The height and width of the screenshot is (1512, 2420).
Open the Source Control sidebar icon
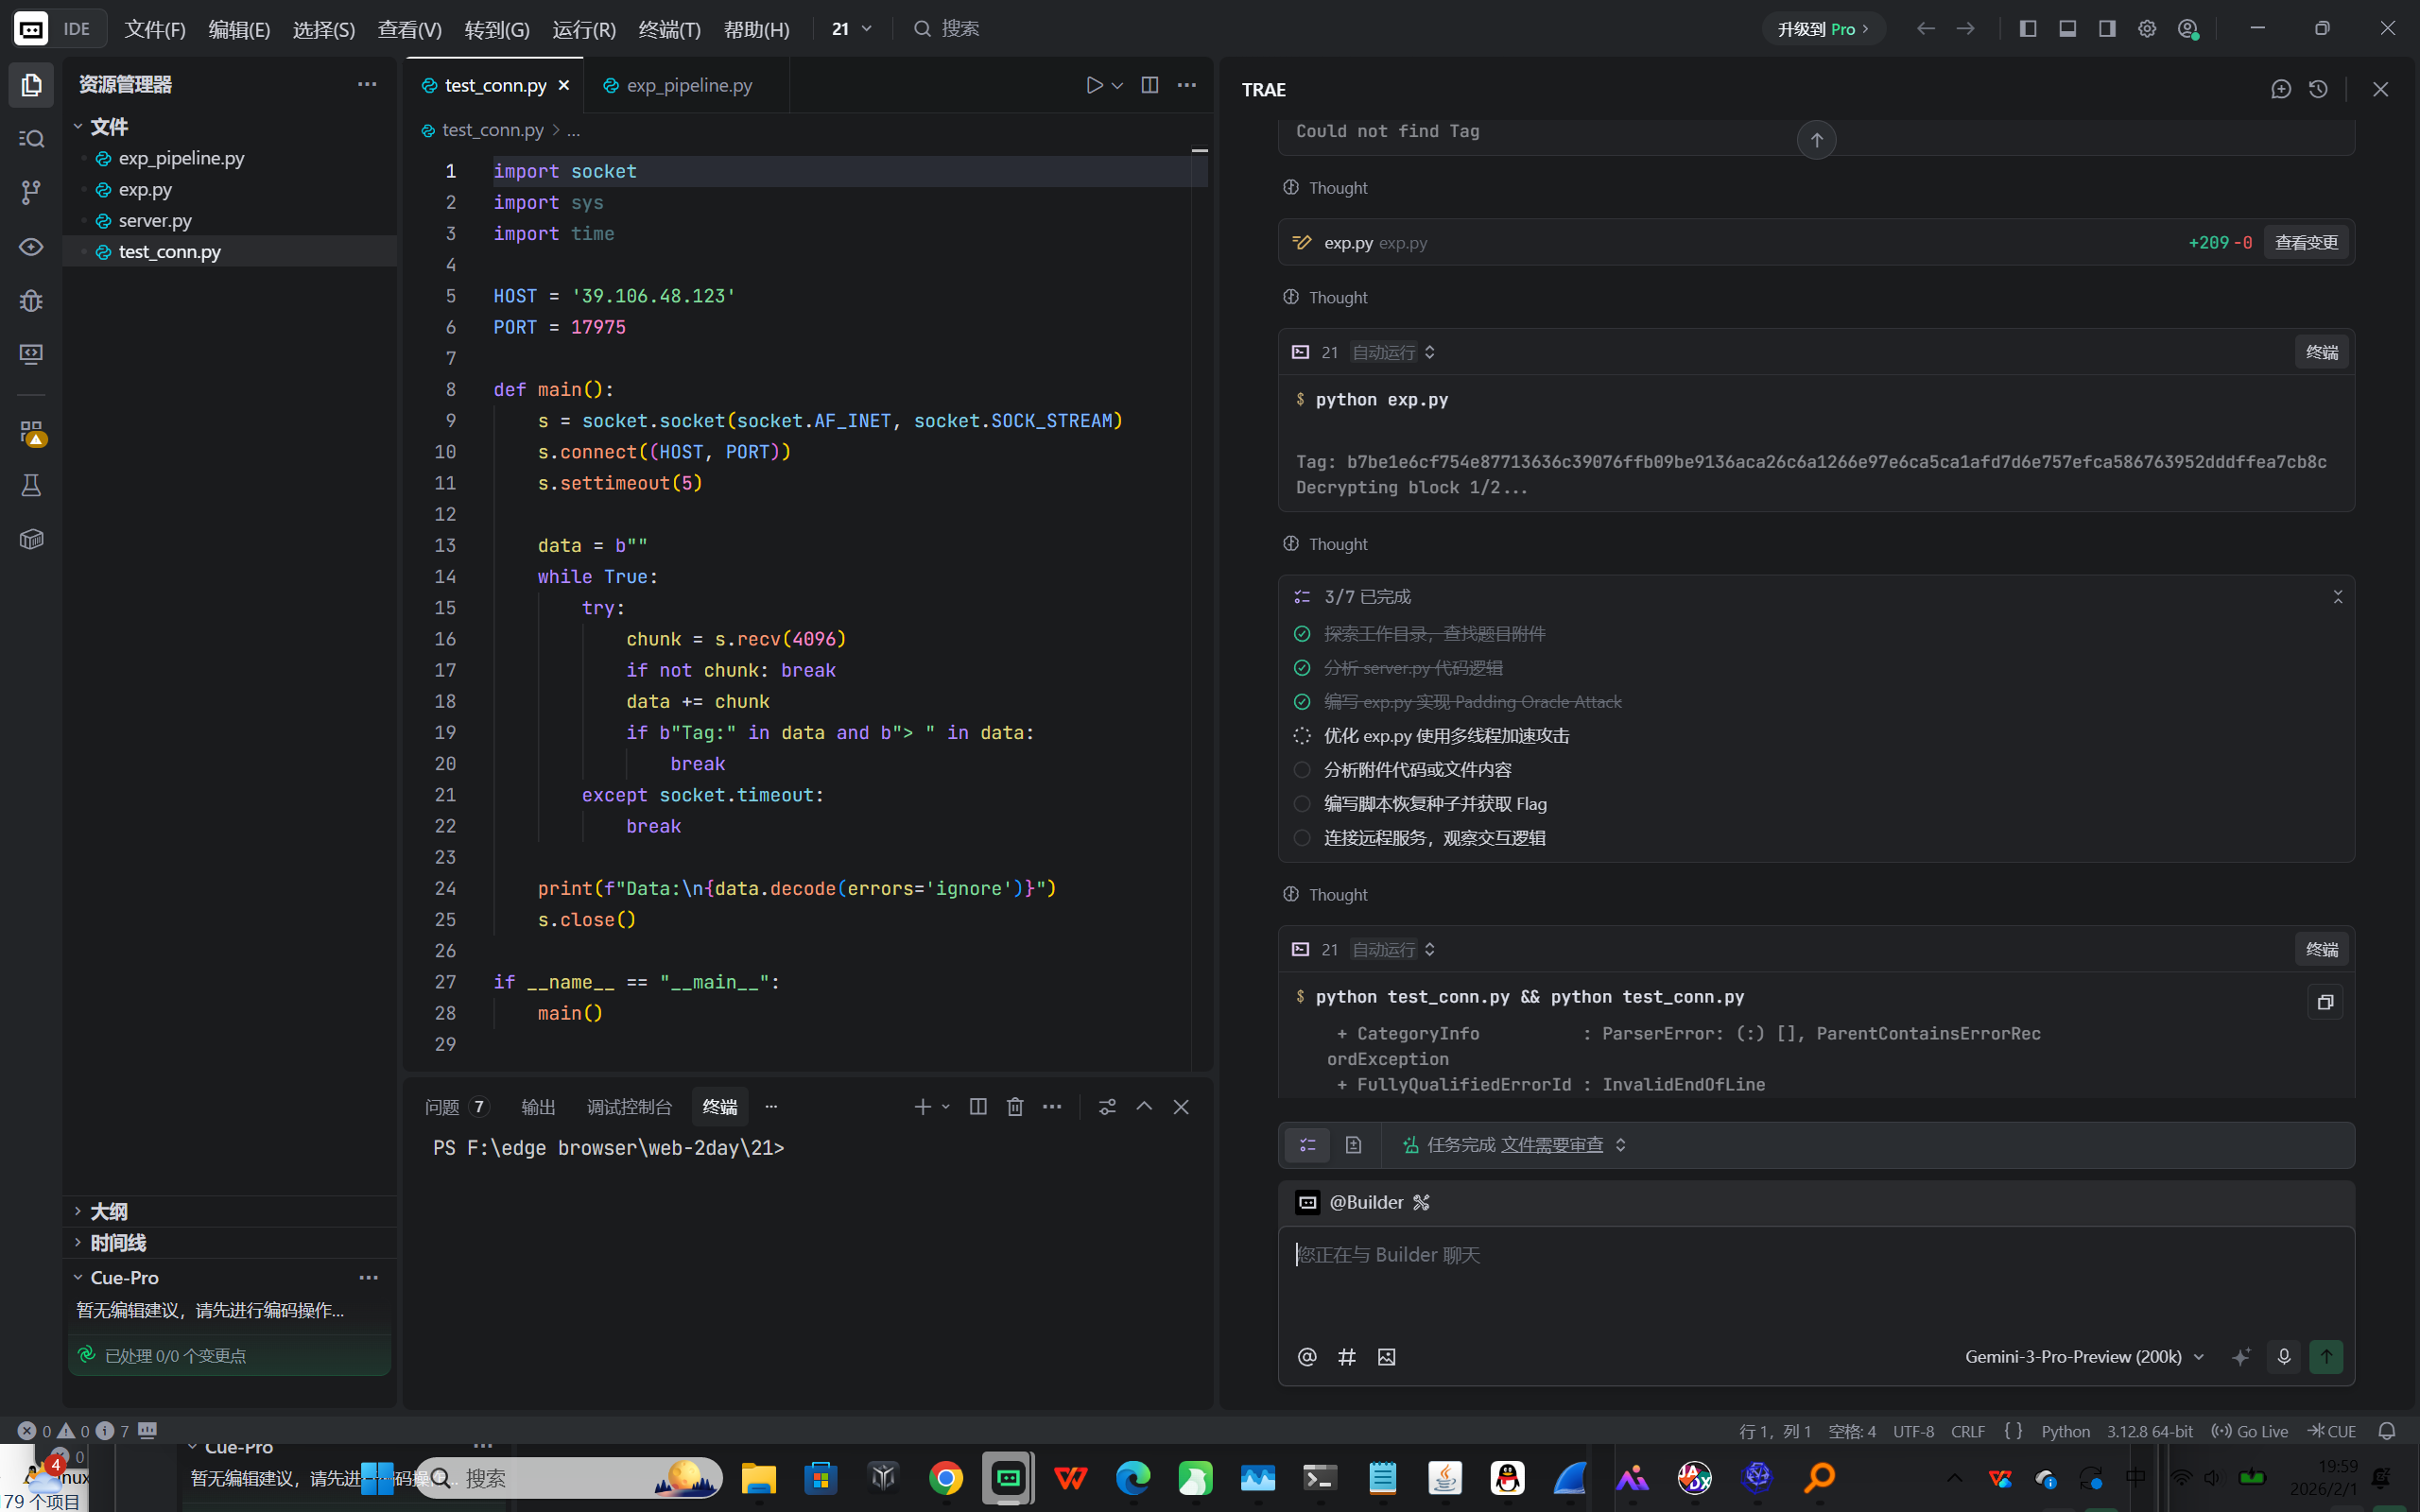point(31,191)
